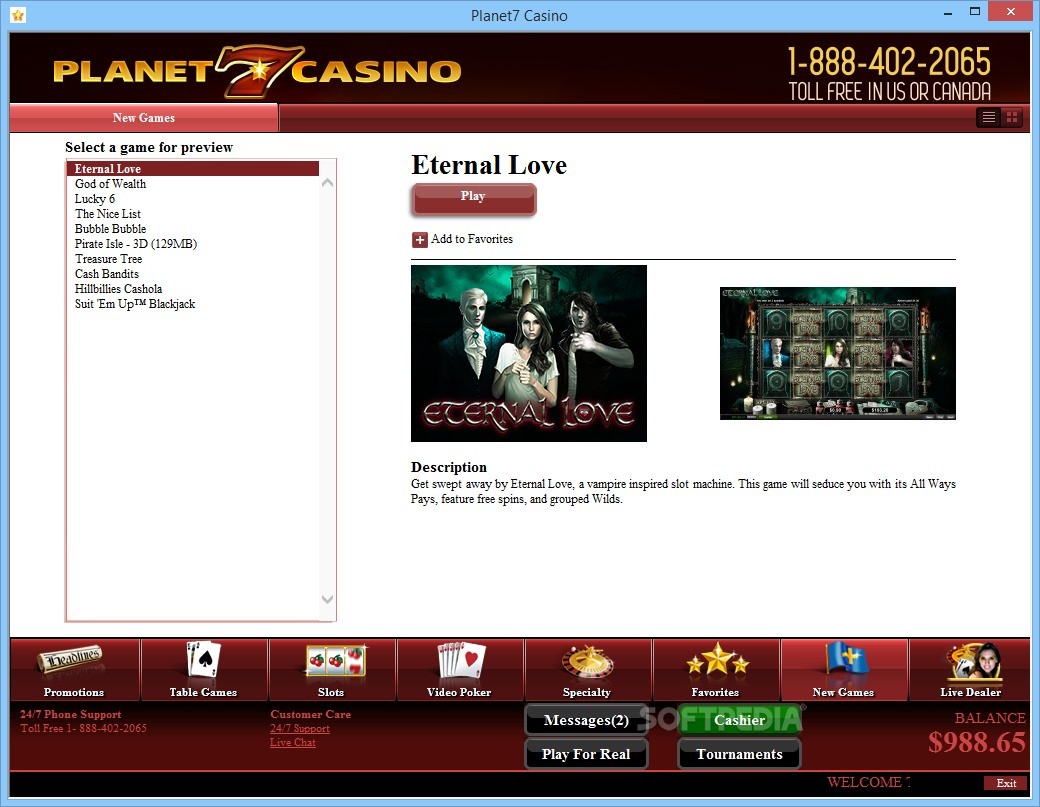Click the Exit button
1040x807 pixels.
[x=1006, y=783]
